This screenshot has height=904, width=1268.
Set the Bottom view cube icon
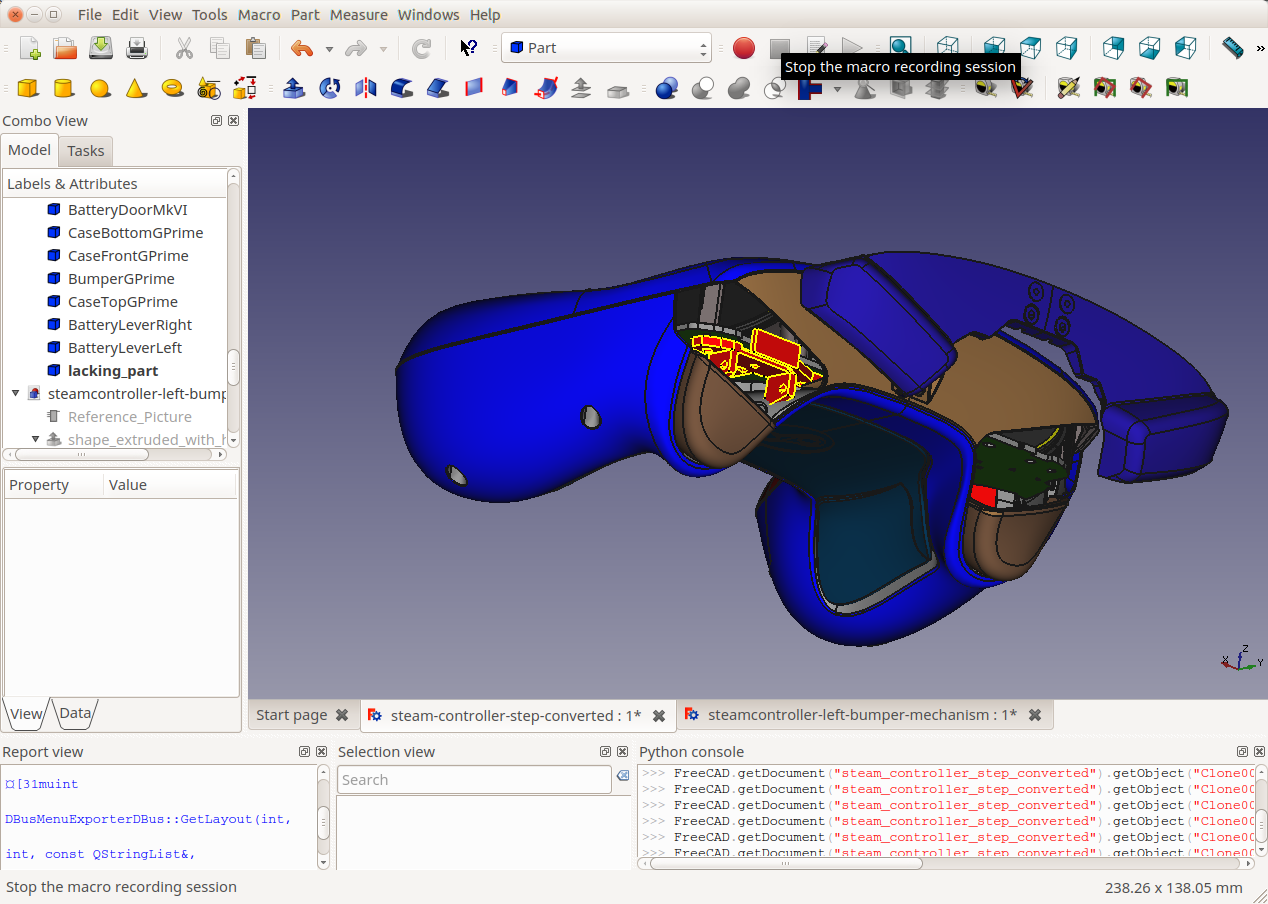pyautogui.click(x=1149, y=47)
